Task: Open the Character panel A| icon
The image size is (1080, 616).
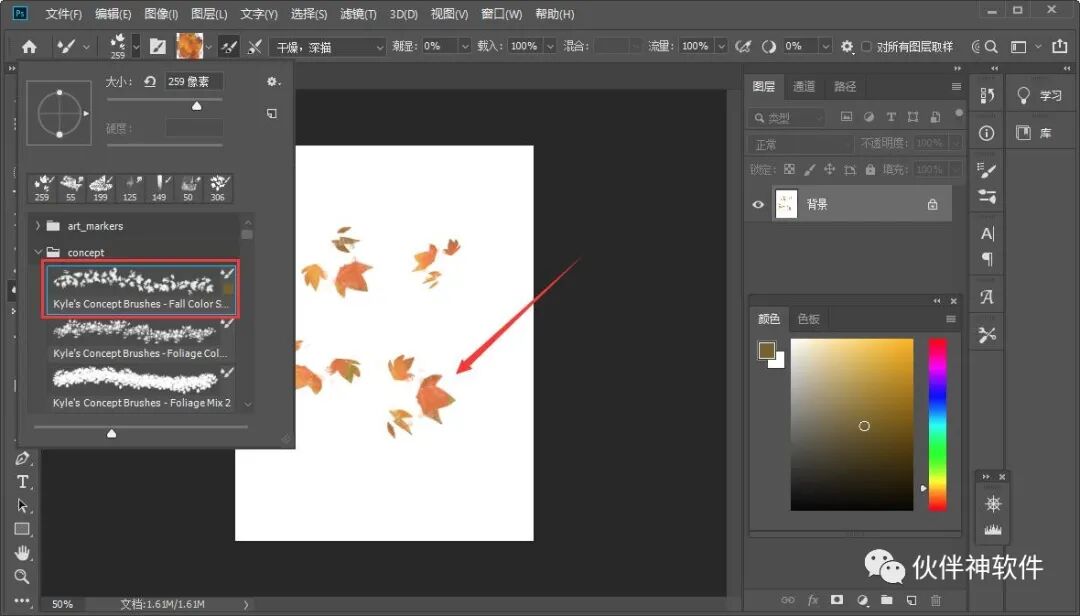Action: click(x=986, y=234)
